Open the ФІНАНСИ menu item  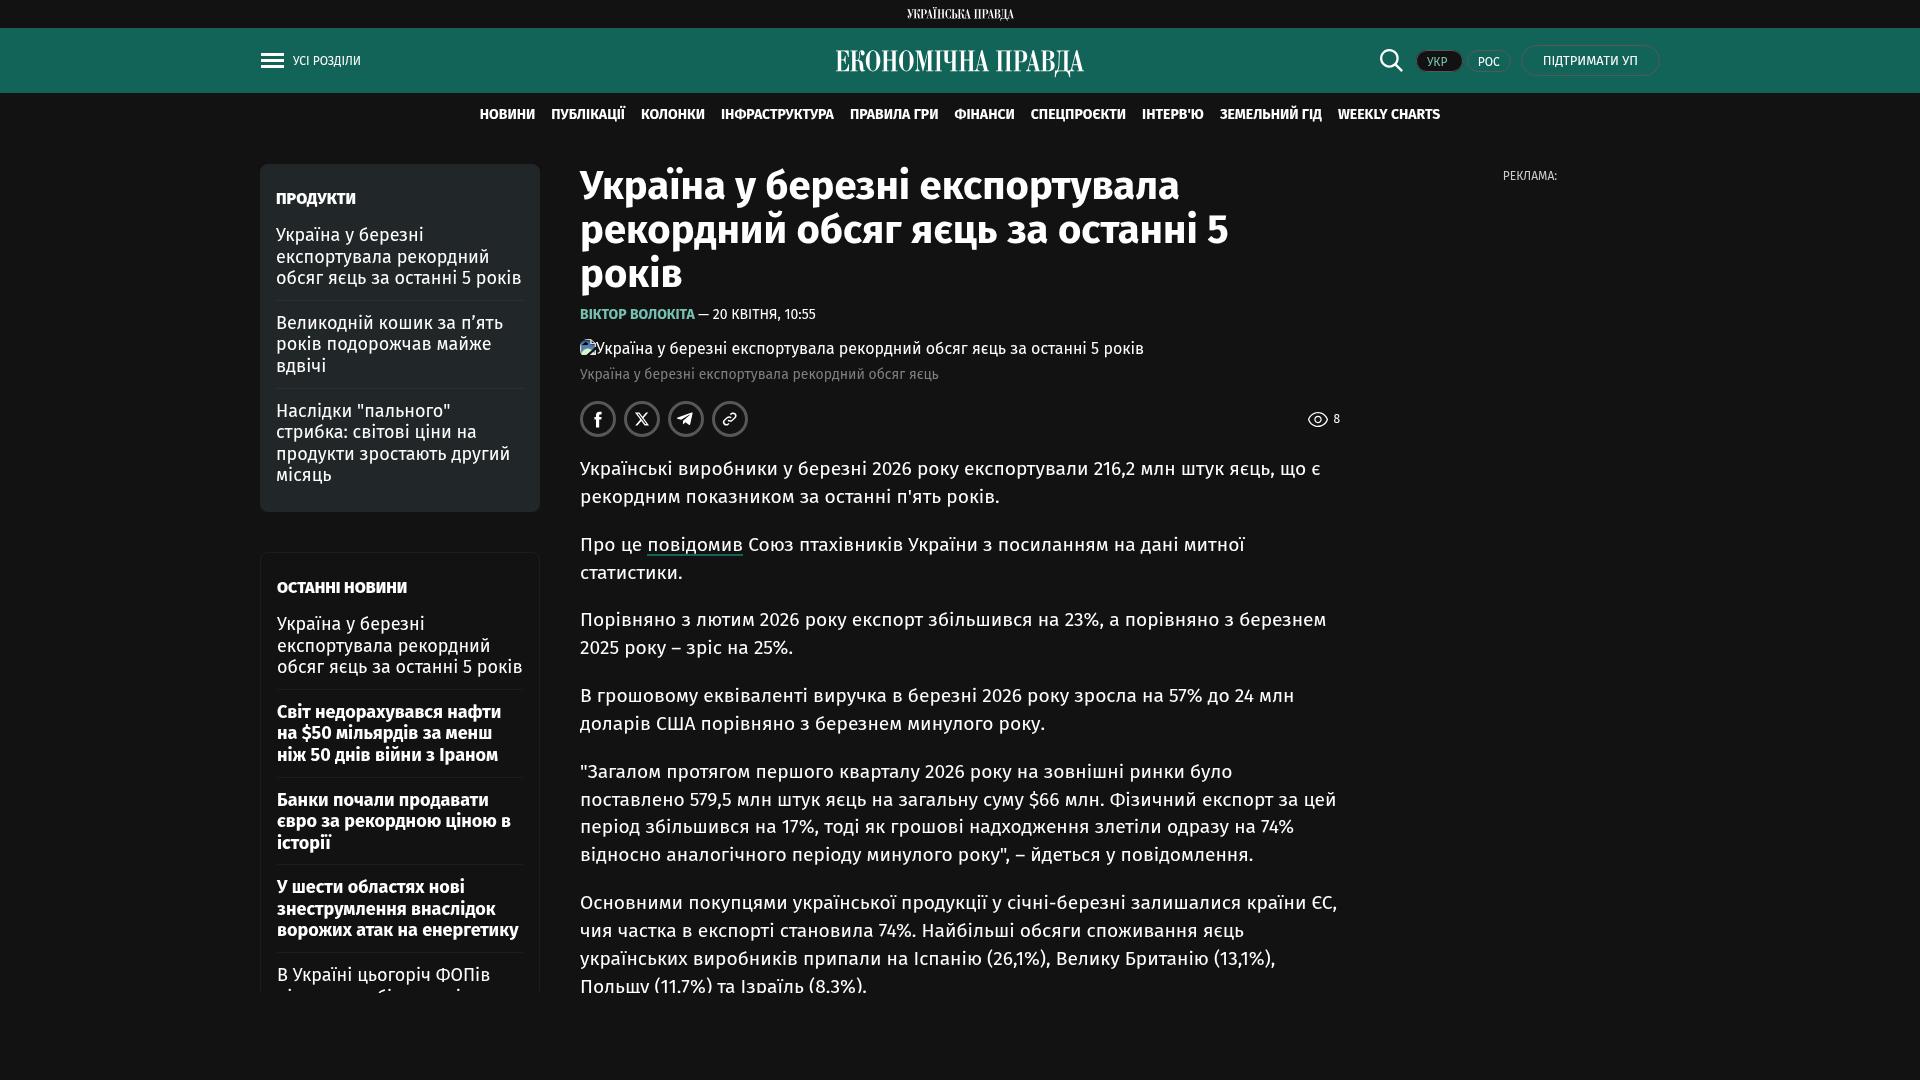point(984,115)
